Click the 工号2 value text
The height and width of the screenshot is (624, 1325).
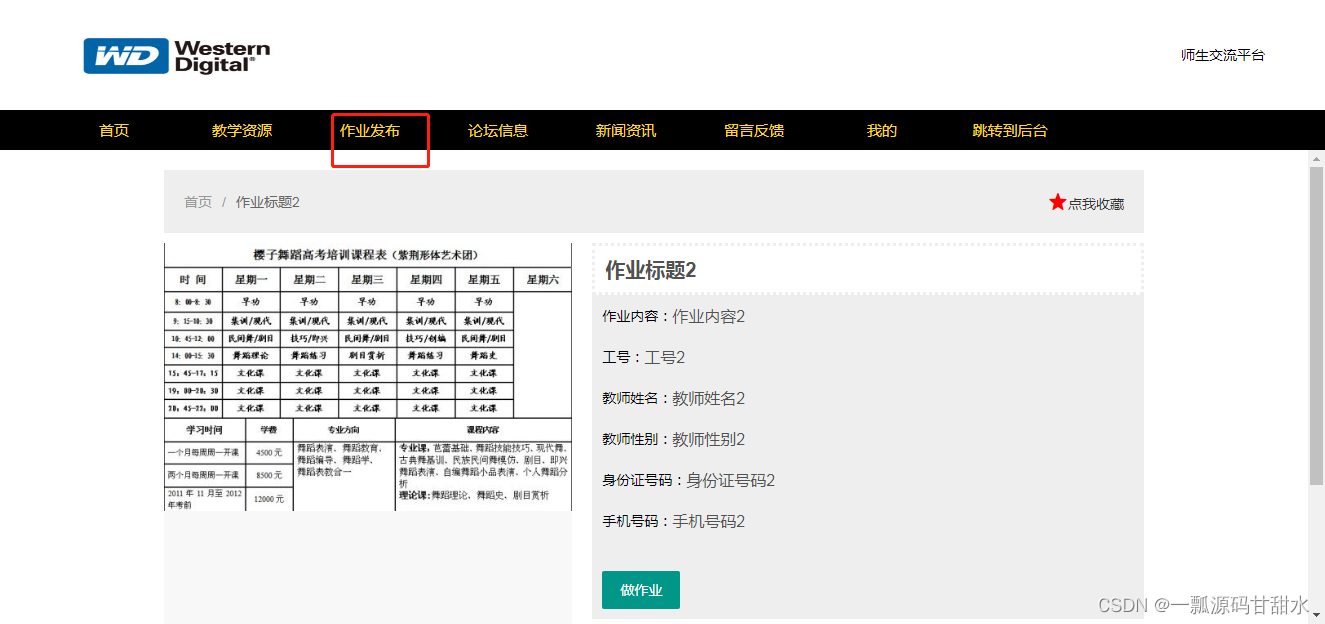(665, 357)
